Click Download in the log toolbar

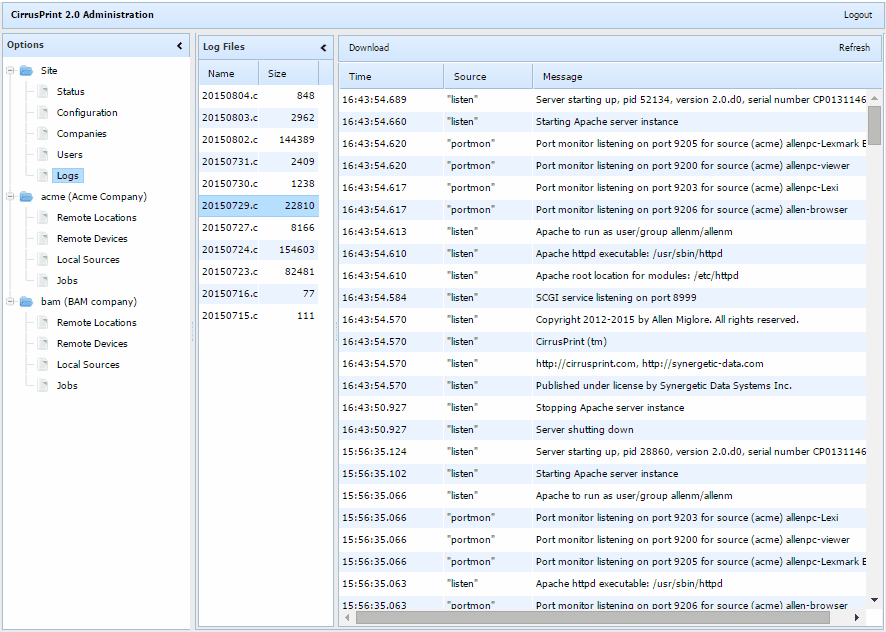click(x=367, y=47)
